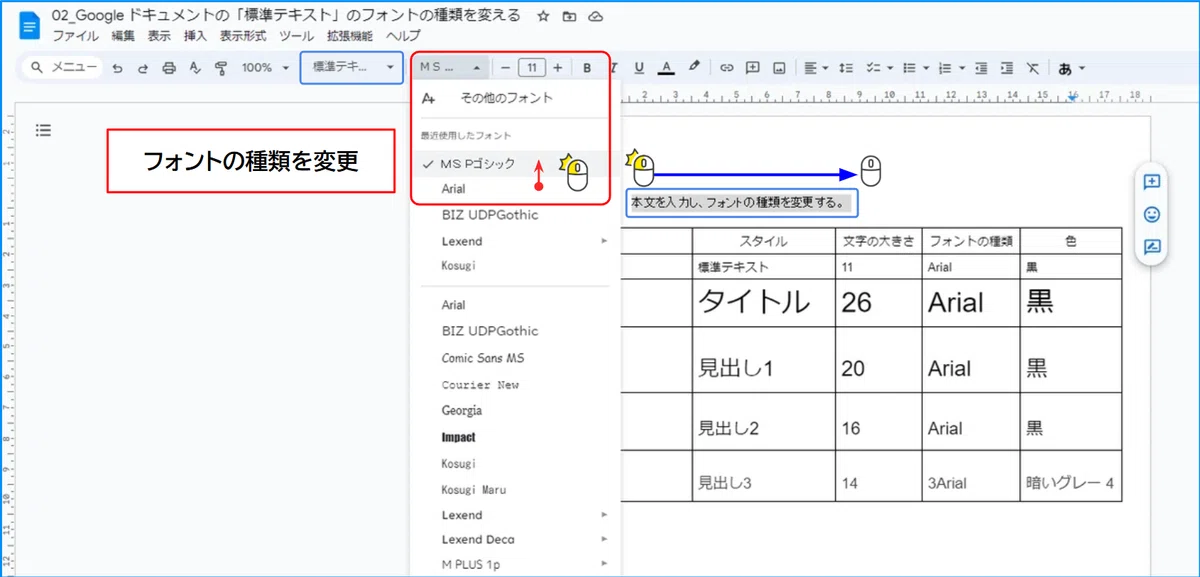The image size is (1200, 577).
Task: Click the メニュー search box
Action: 63,68
